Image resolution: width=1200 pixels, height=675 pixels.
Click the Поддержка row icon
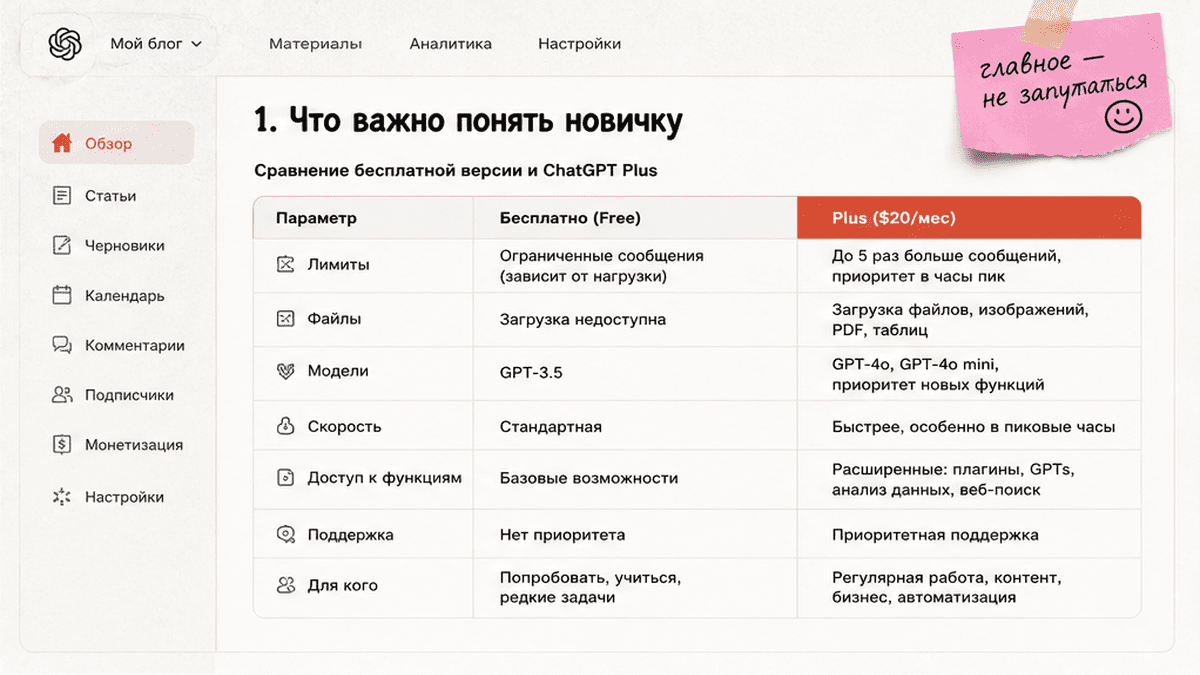(x=286, y=535)
